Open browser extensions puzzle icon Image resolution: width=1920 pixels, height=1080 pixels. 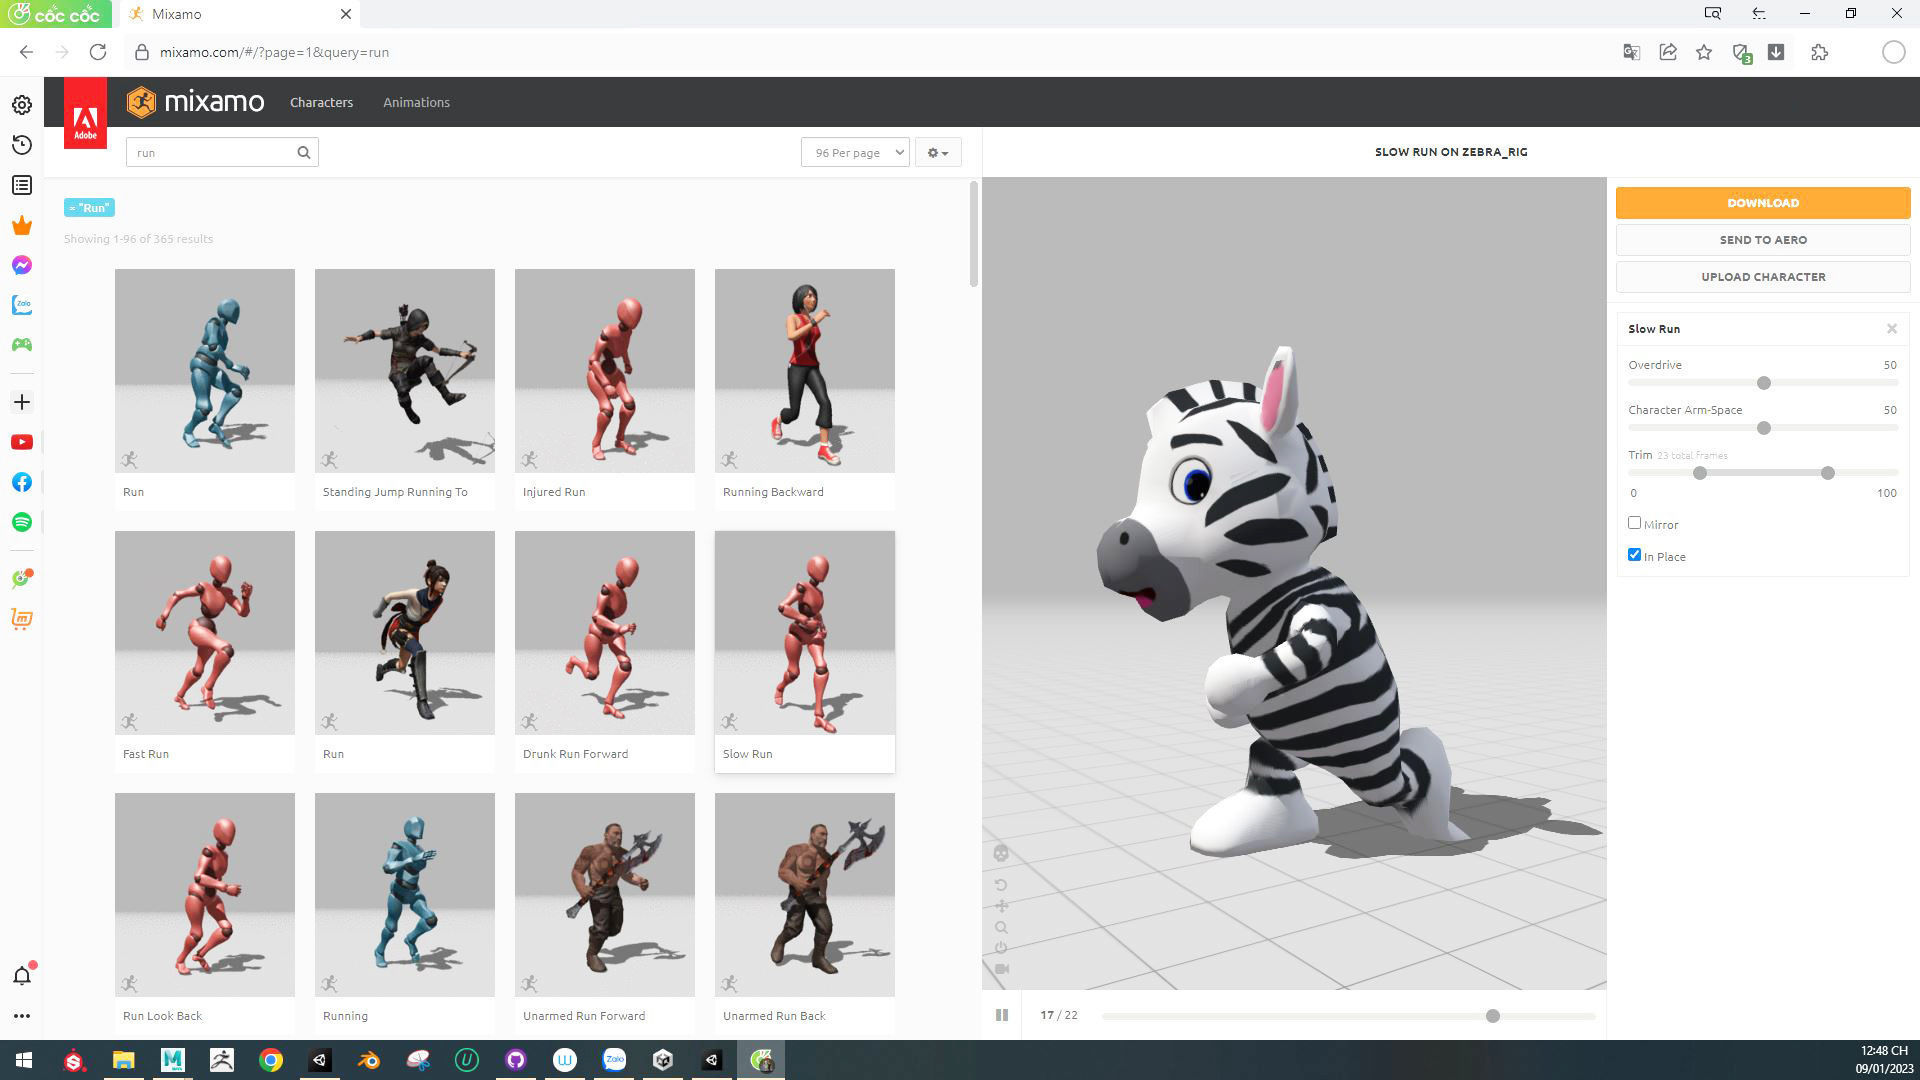point(1819,52)
